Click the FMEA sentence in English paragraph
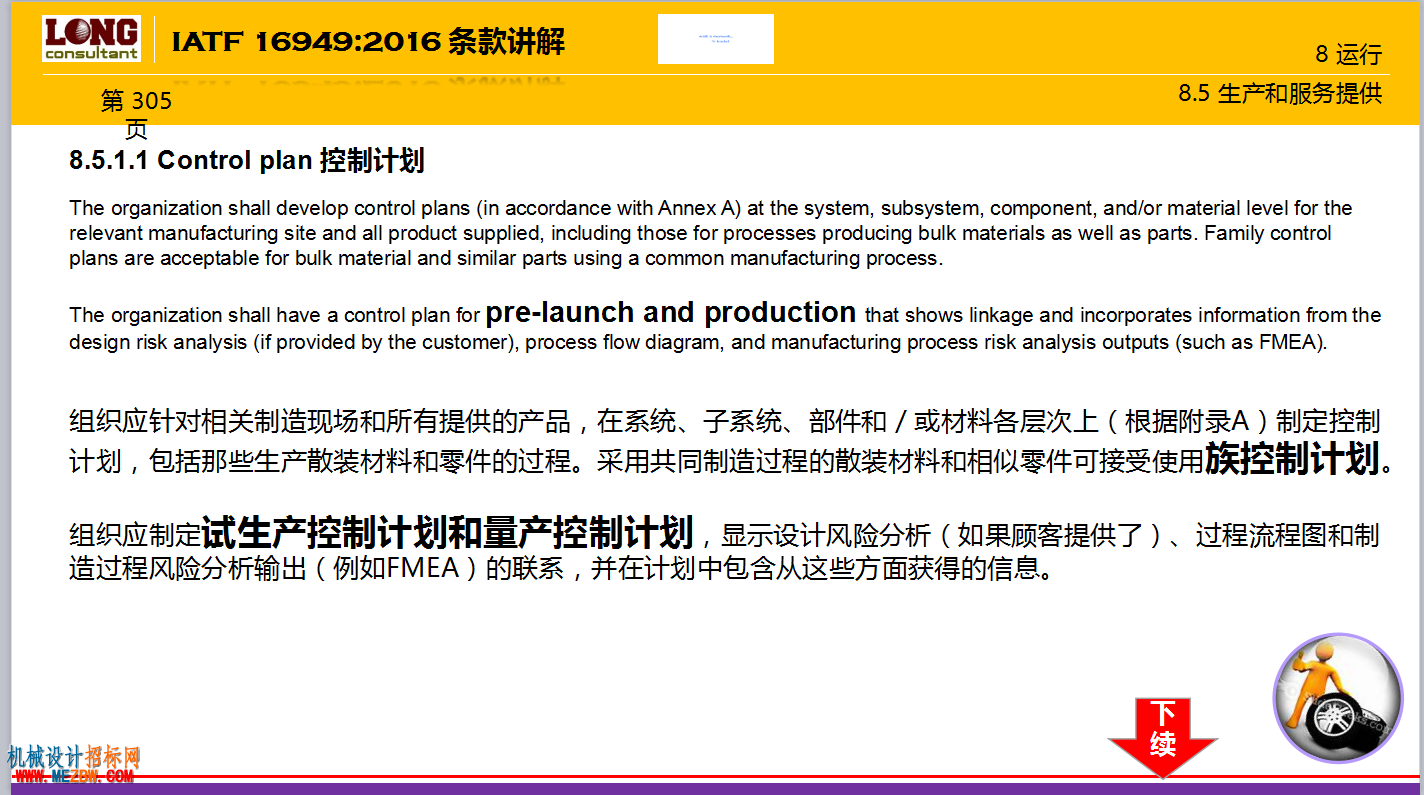This screenshot has height=795, width=1424. click(725, 328)
